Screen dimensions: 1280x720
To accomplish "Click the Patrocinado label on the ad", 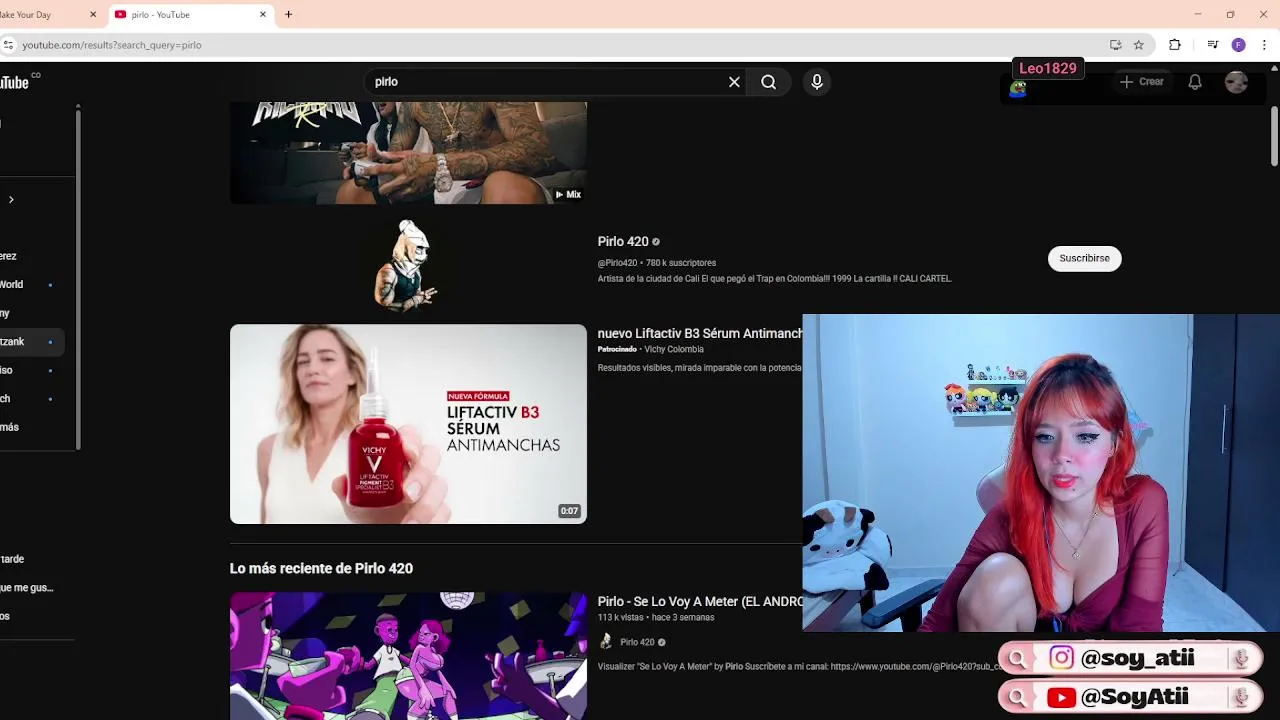I will coord(617,349).
